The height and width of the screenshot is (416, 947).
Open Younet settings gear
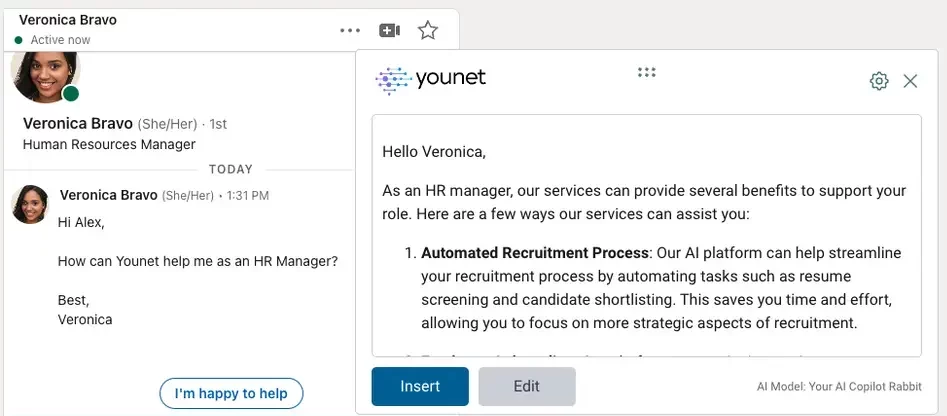click(x=879, y=81)
